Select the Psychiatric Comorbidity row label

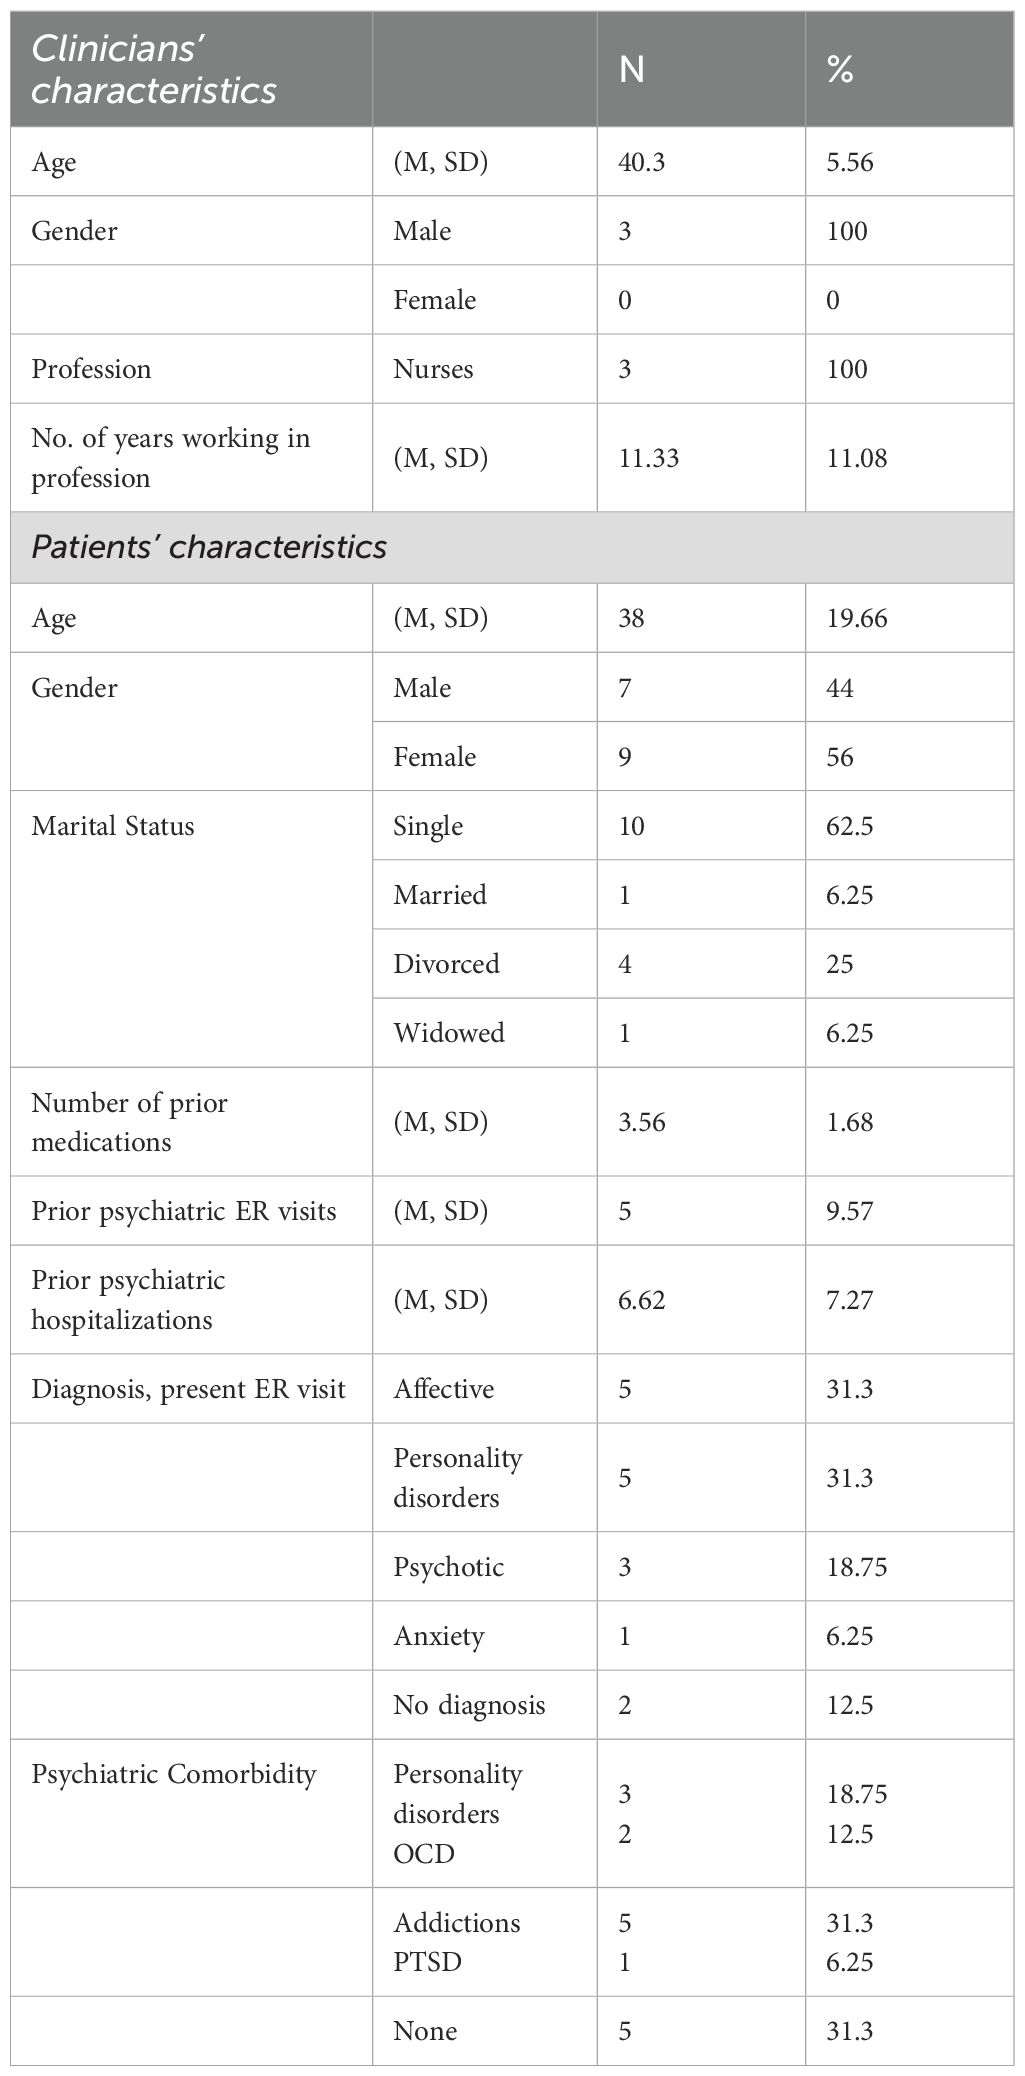(x=174, y=1774)
